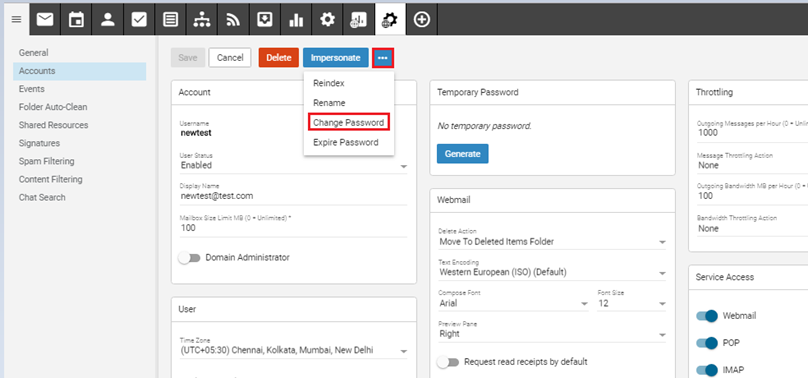Image resolution: width=808 pixels, height=378 pixels.
Task: Choose Rename from the dropdown menu
Action: tap(349, 103)
